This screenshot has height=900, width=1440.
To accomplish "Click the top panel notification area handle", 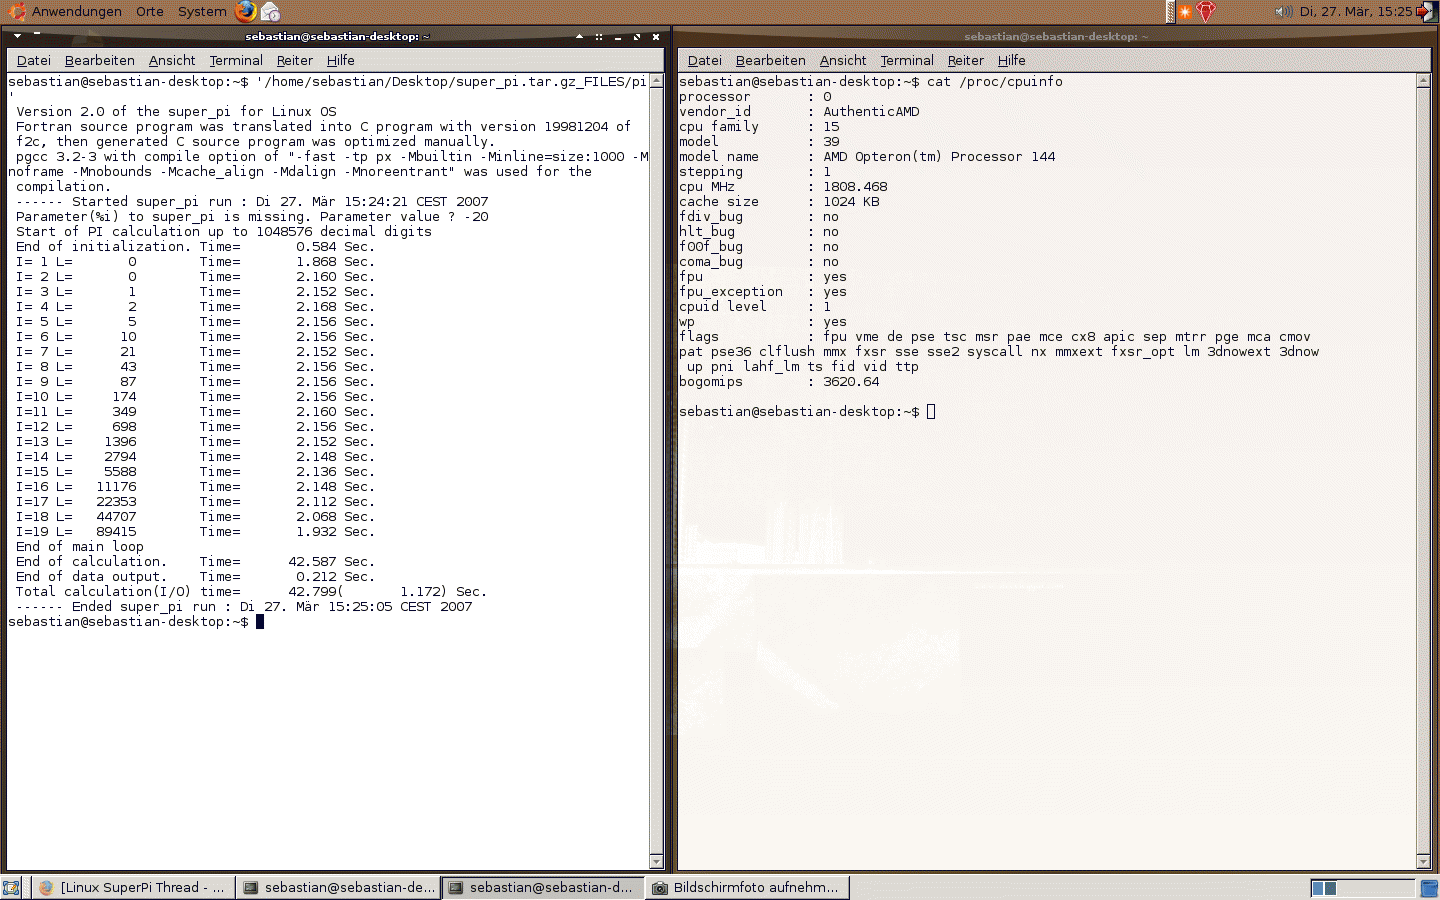I will 1170,12.
